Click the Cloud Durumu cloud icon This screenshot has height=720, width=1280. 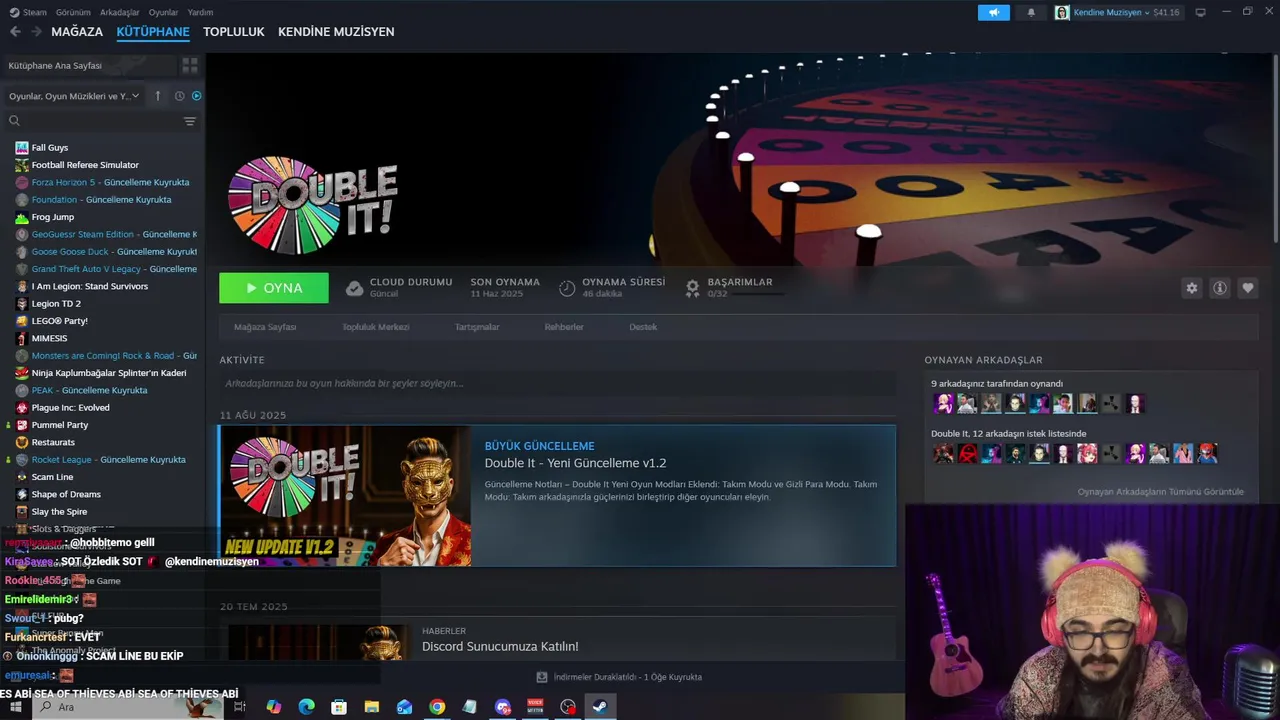click(x=354, y=288)
